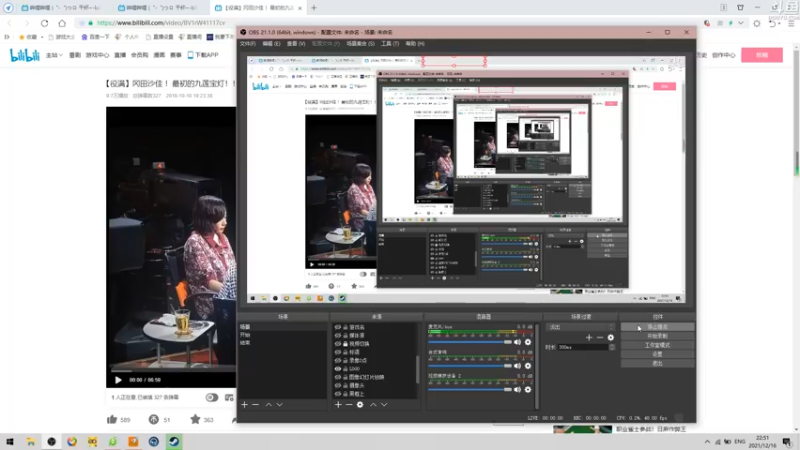Go to the browser home page
This screenshot has width=800, height=450.
[62, 23]
